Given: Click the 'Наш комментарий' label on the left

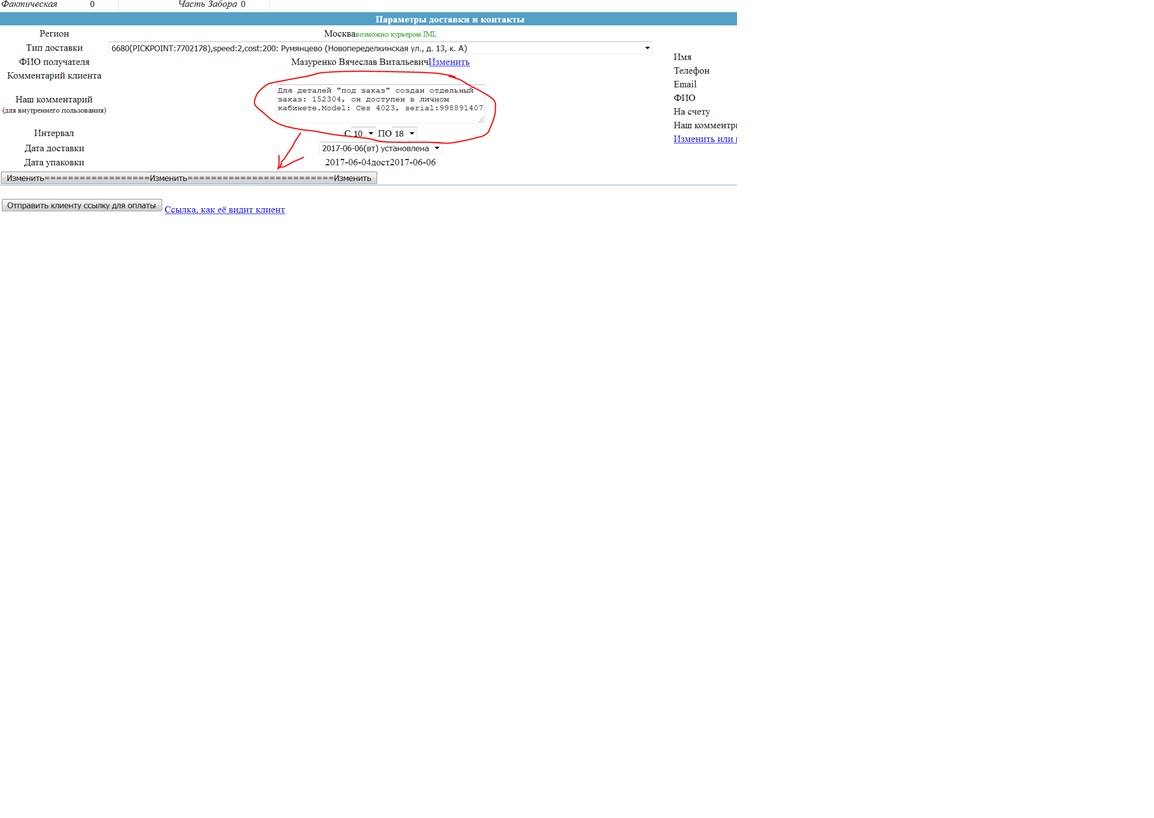Looking at the screenshot, I should click(x=54, y=99).
